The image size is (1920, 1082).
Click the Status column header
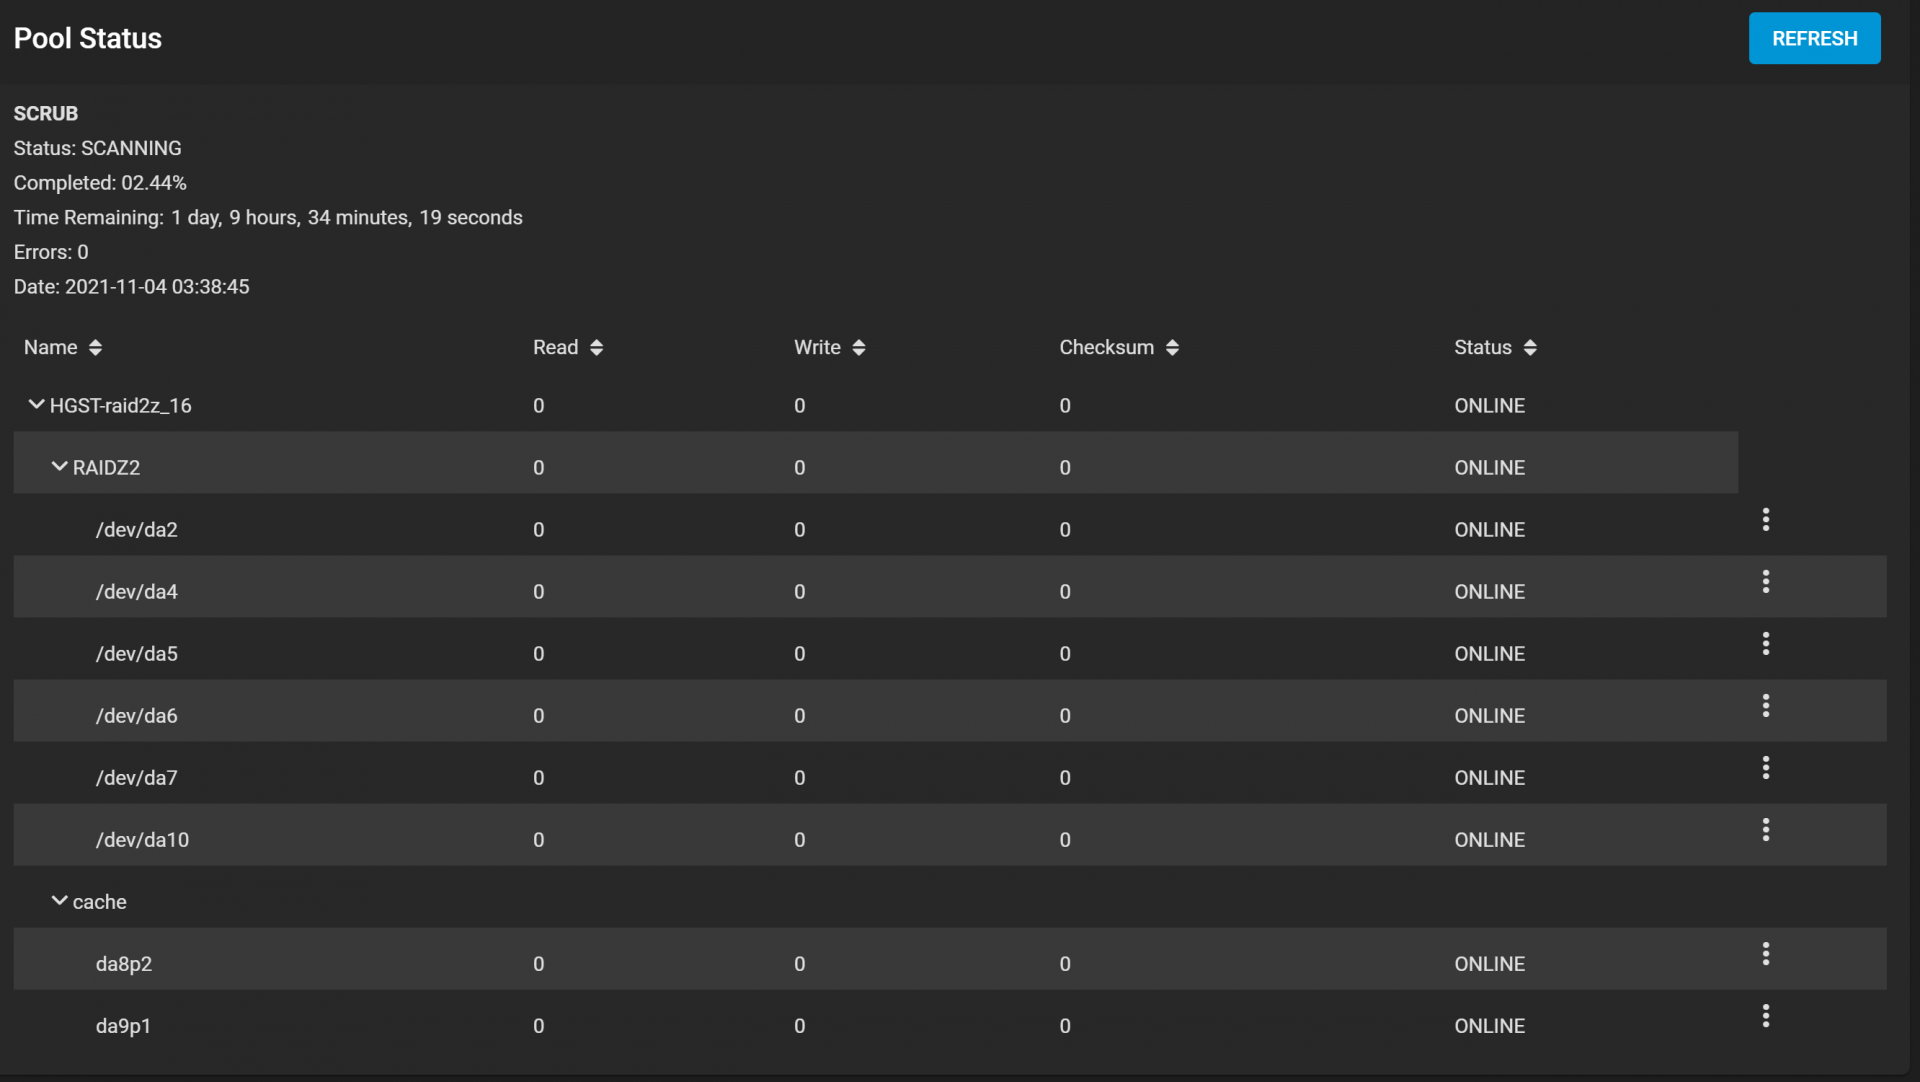point(1482,347)
